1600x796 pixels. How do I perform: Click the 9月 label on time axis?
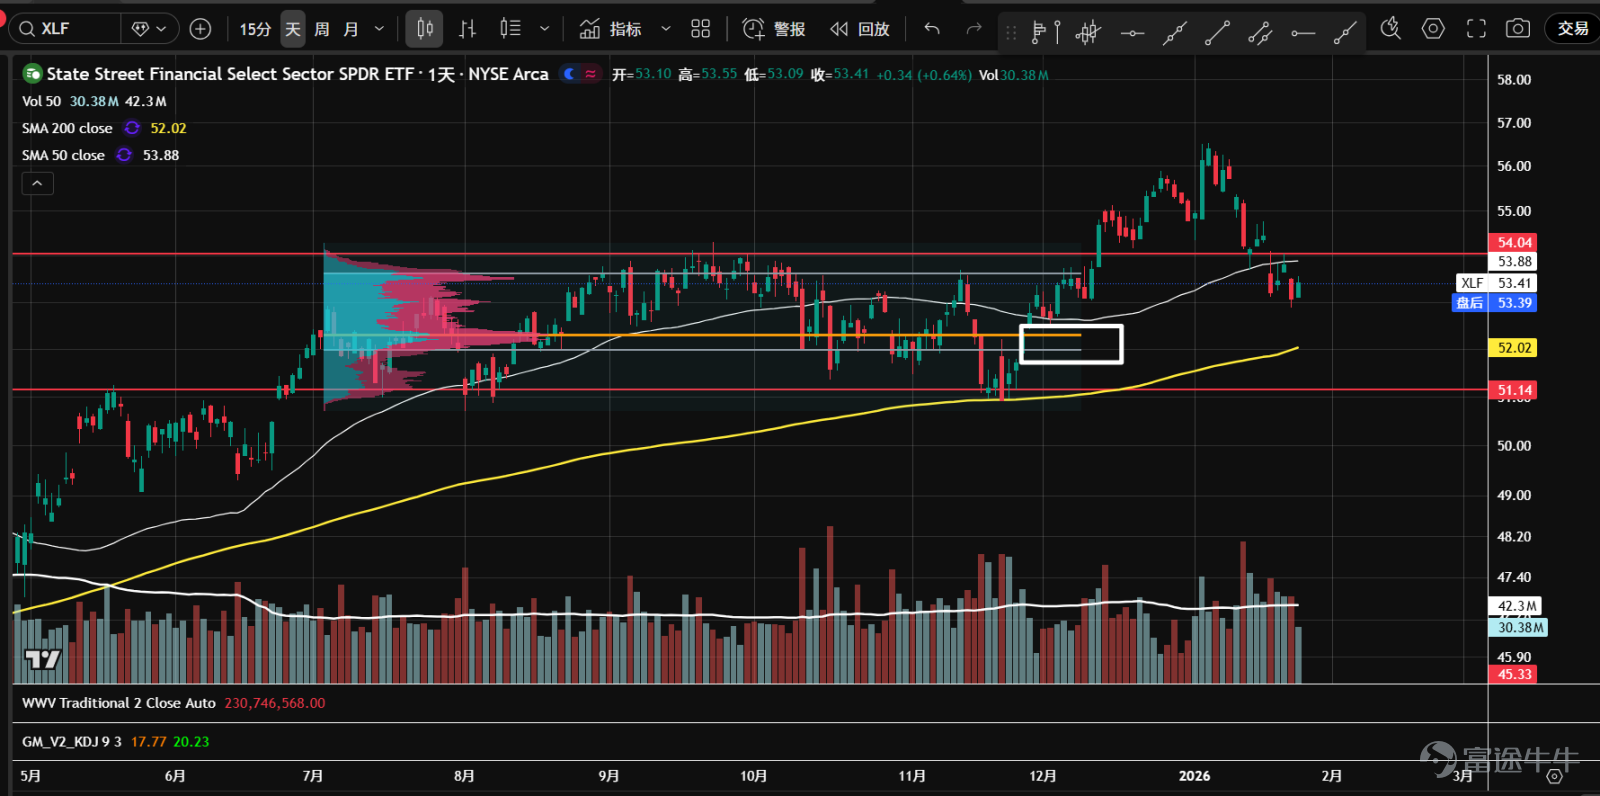click(x=609, y=776)
